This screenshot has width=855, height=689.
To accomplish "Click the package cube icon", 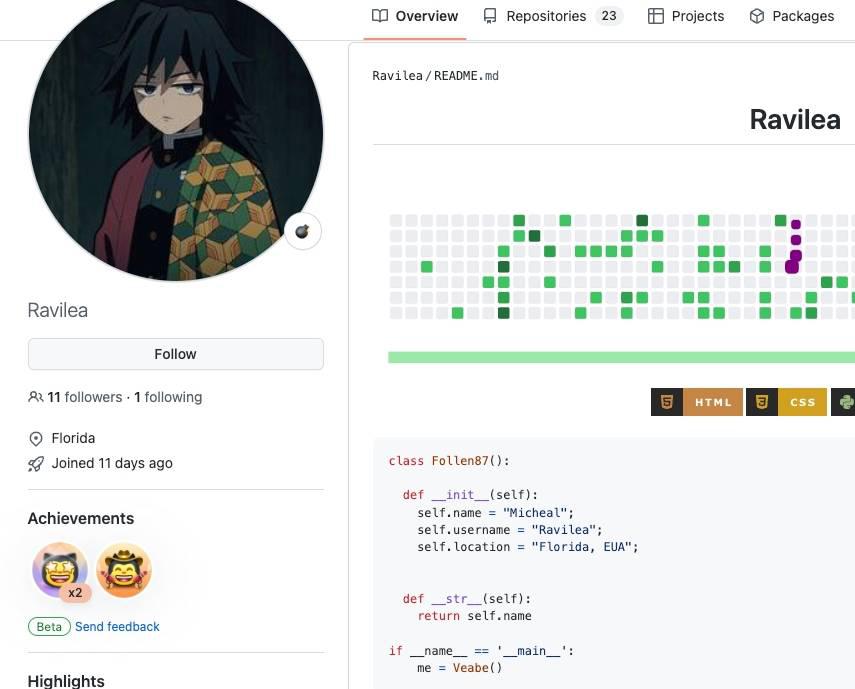I will (757, 16).
